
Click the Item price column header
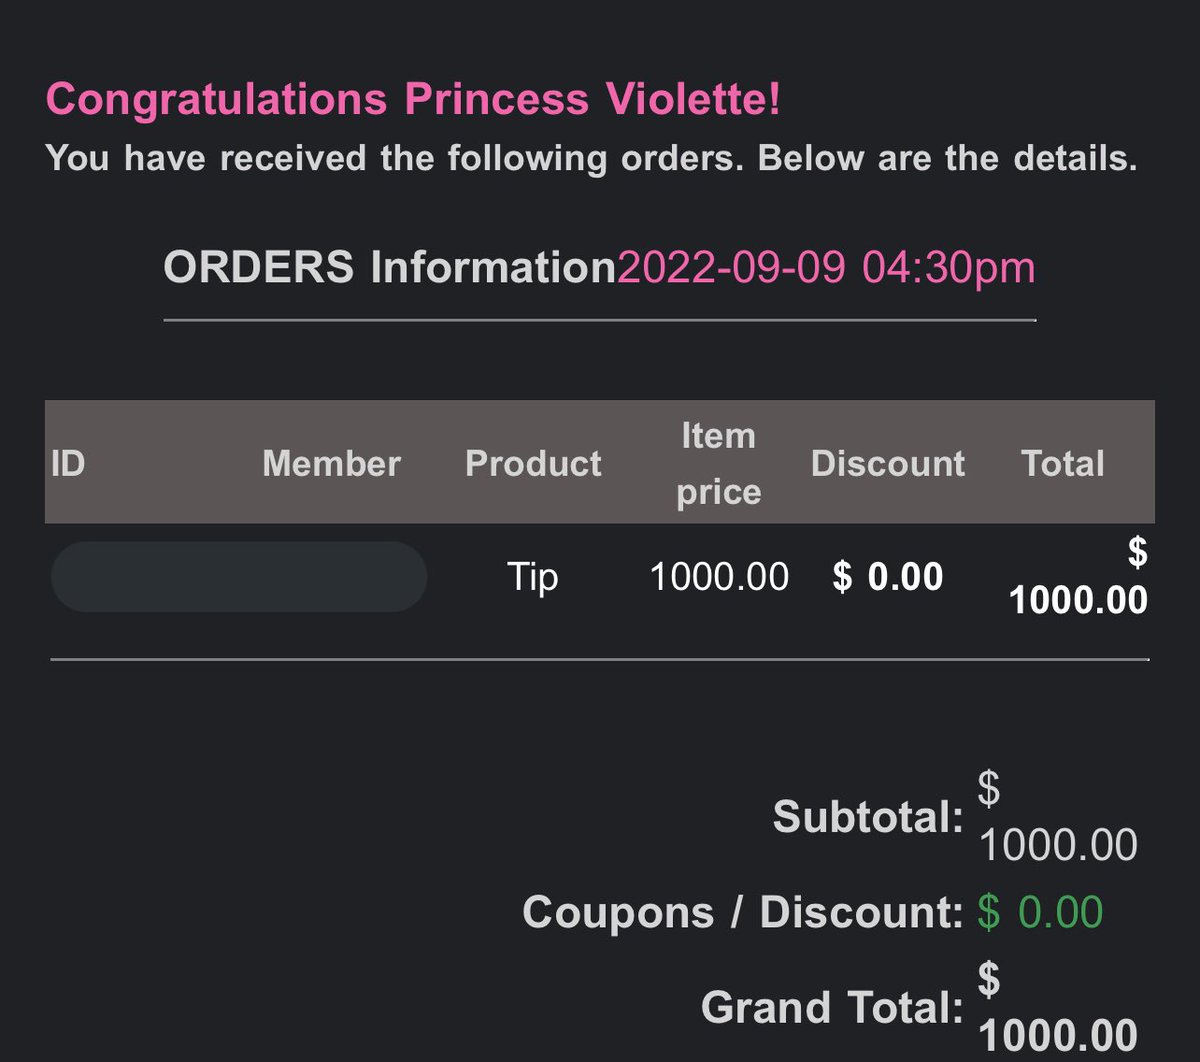tap(719, 463)
